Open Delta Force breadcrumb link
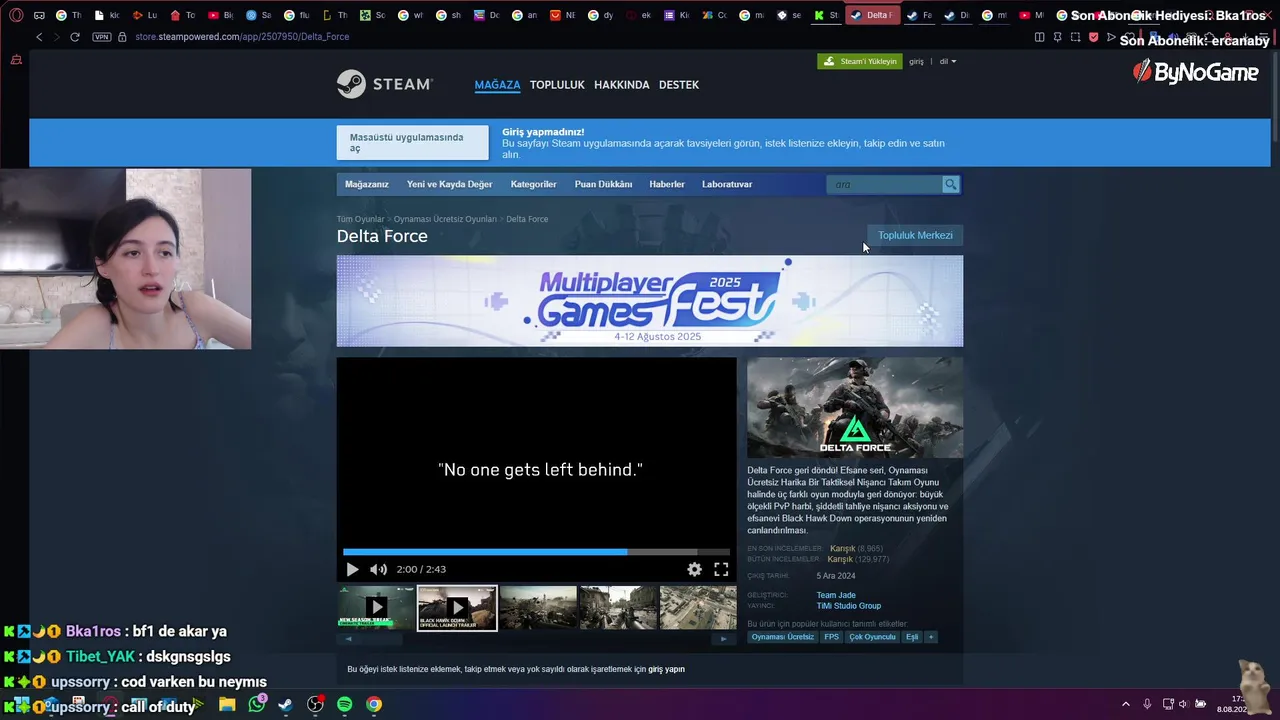 tap(527, 219)
